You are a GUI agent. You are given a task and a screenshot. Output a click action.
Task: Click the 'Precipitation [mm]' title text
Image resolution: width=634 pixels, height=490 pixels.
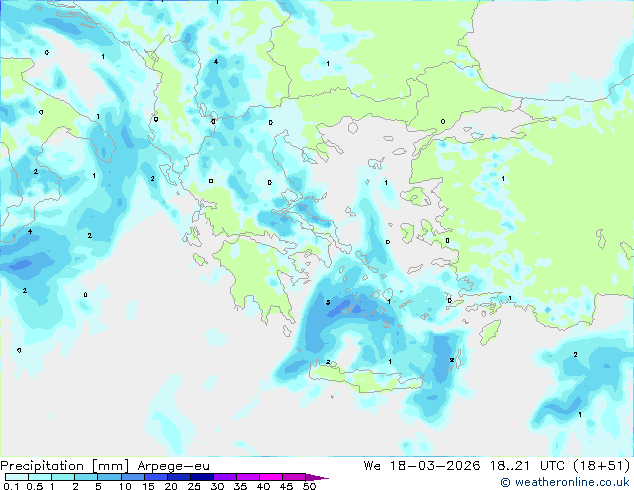click(65, 466)
